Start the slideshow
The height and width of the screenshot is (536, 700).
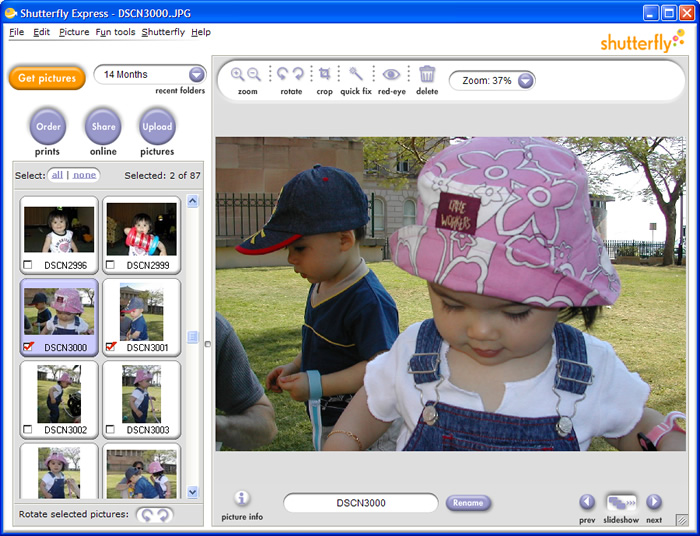[x=620, y=502]
